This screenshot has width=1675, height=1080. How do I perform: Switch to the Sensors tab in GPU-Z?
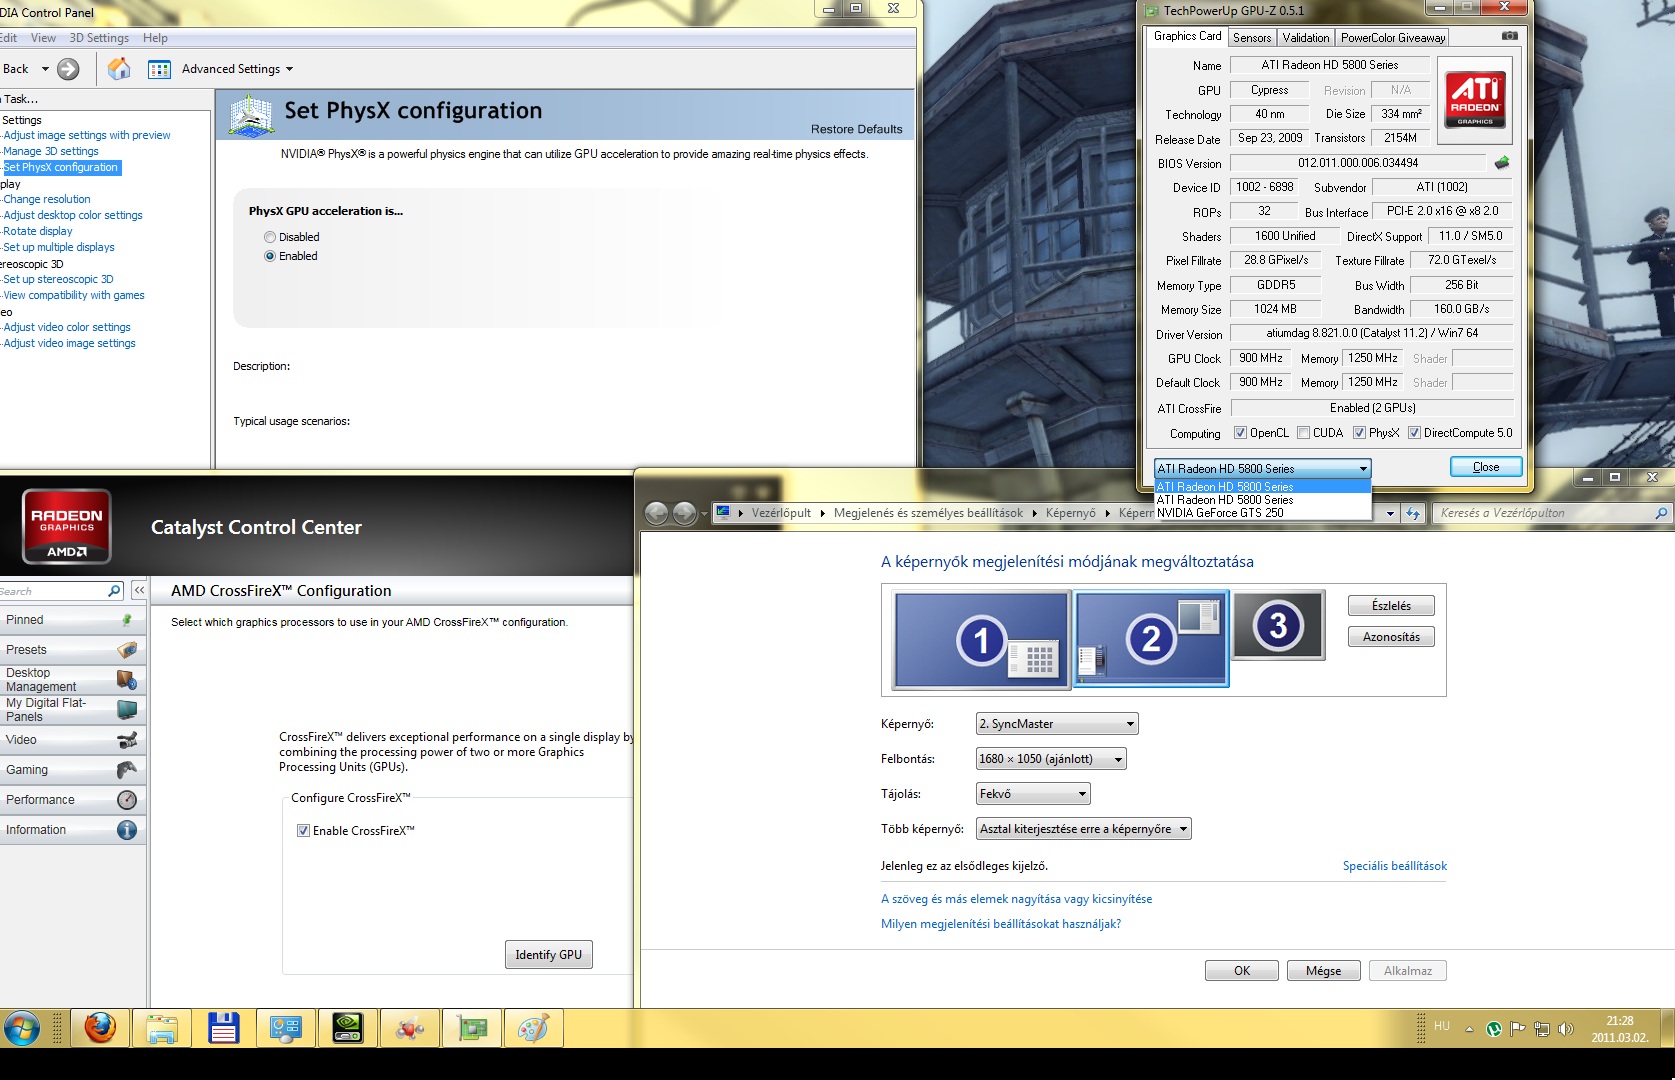pos(1252,38)
